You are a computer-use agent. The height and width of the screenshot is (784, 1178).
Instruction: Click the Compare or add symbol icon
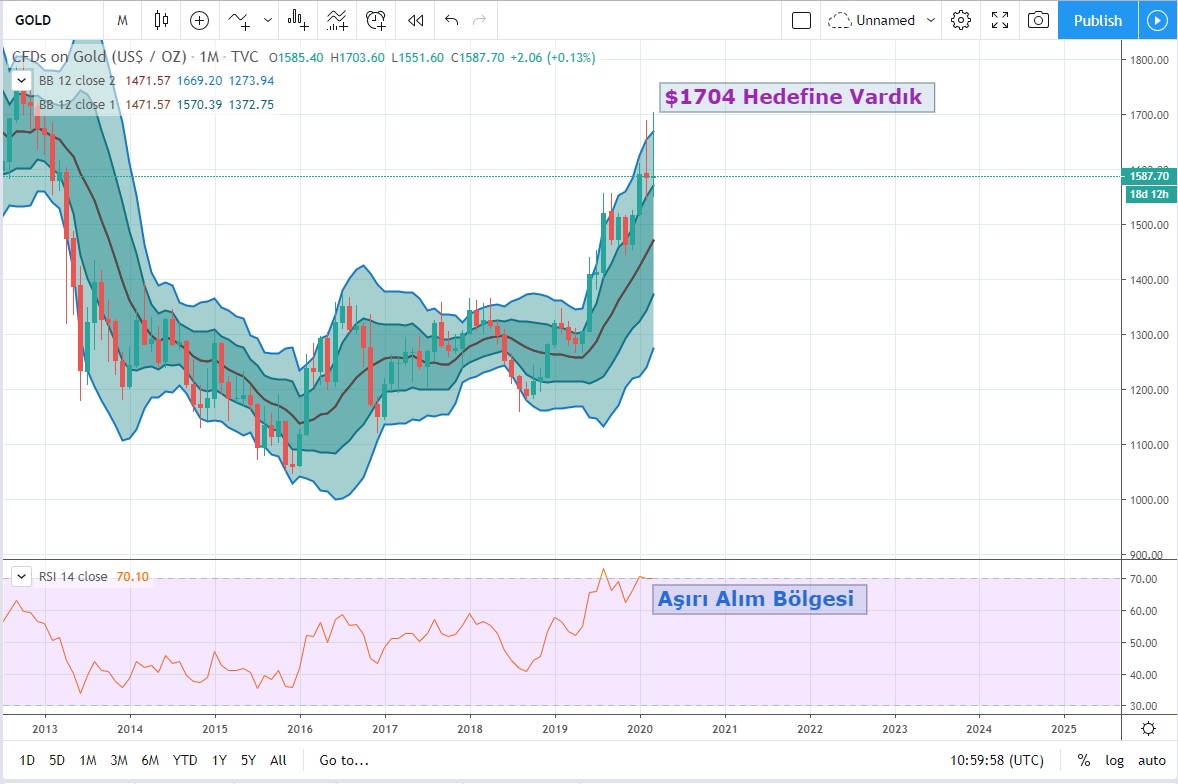199,20
